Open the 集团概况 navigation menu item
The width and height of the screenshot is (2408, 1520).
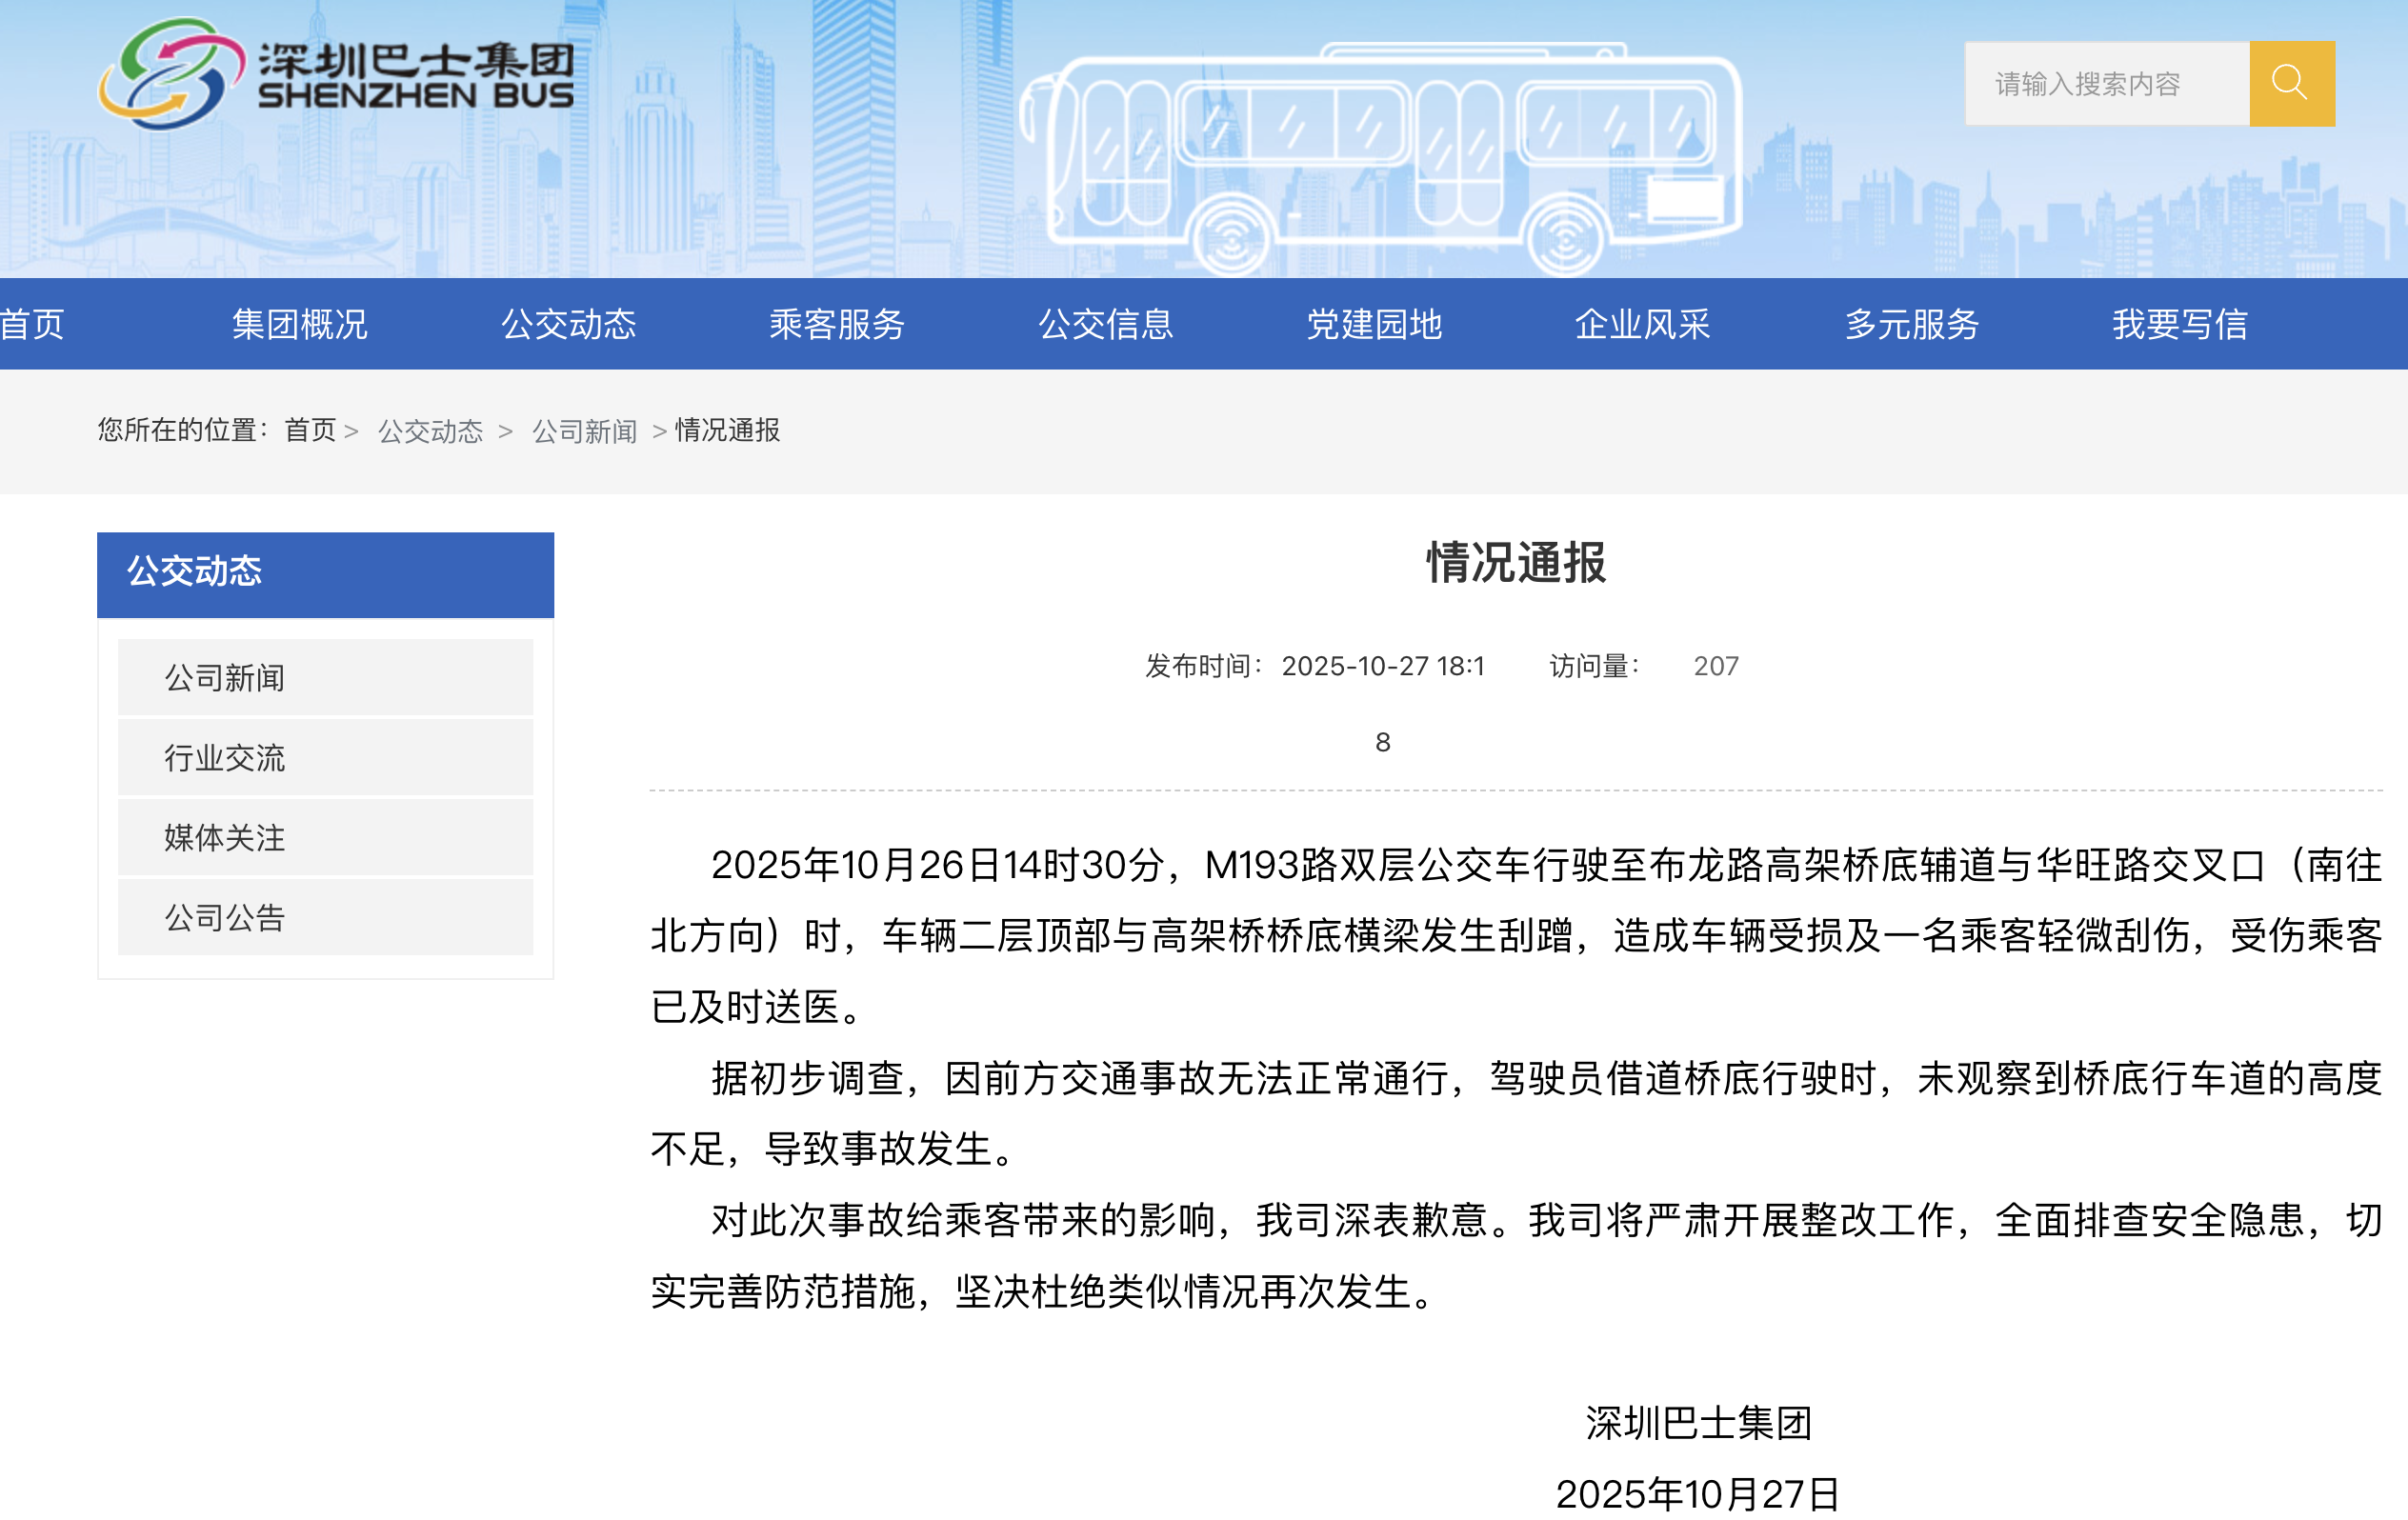tap(299, 323)
